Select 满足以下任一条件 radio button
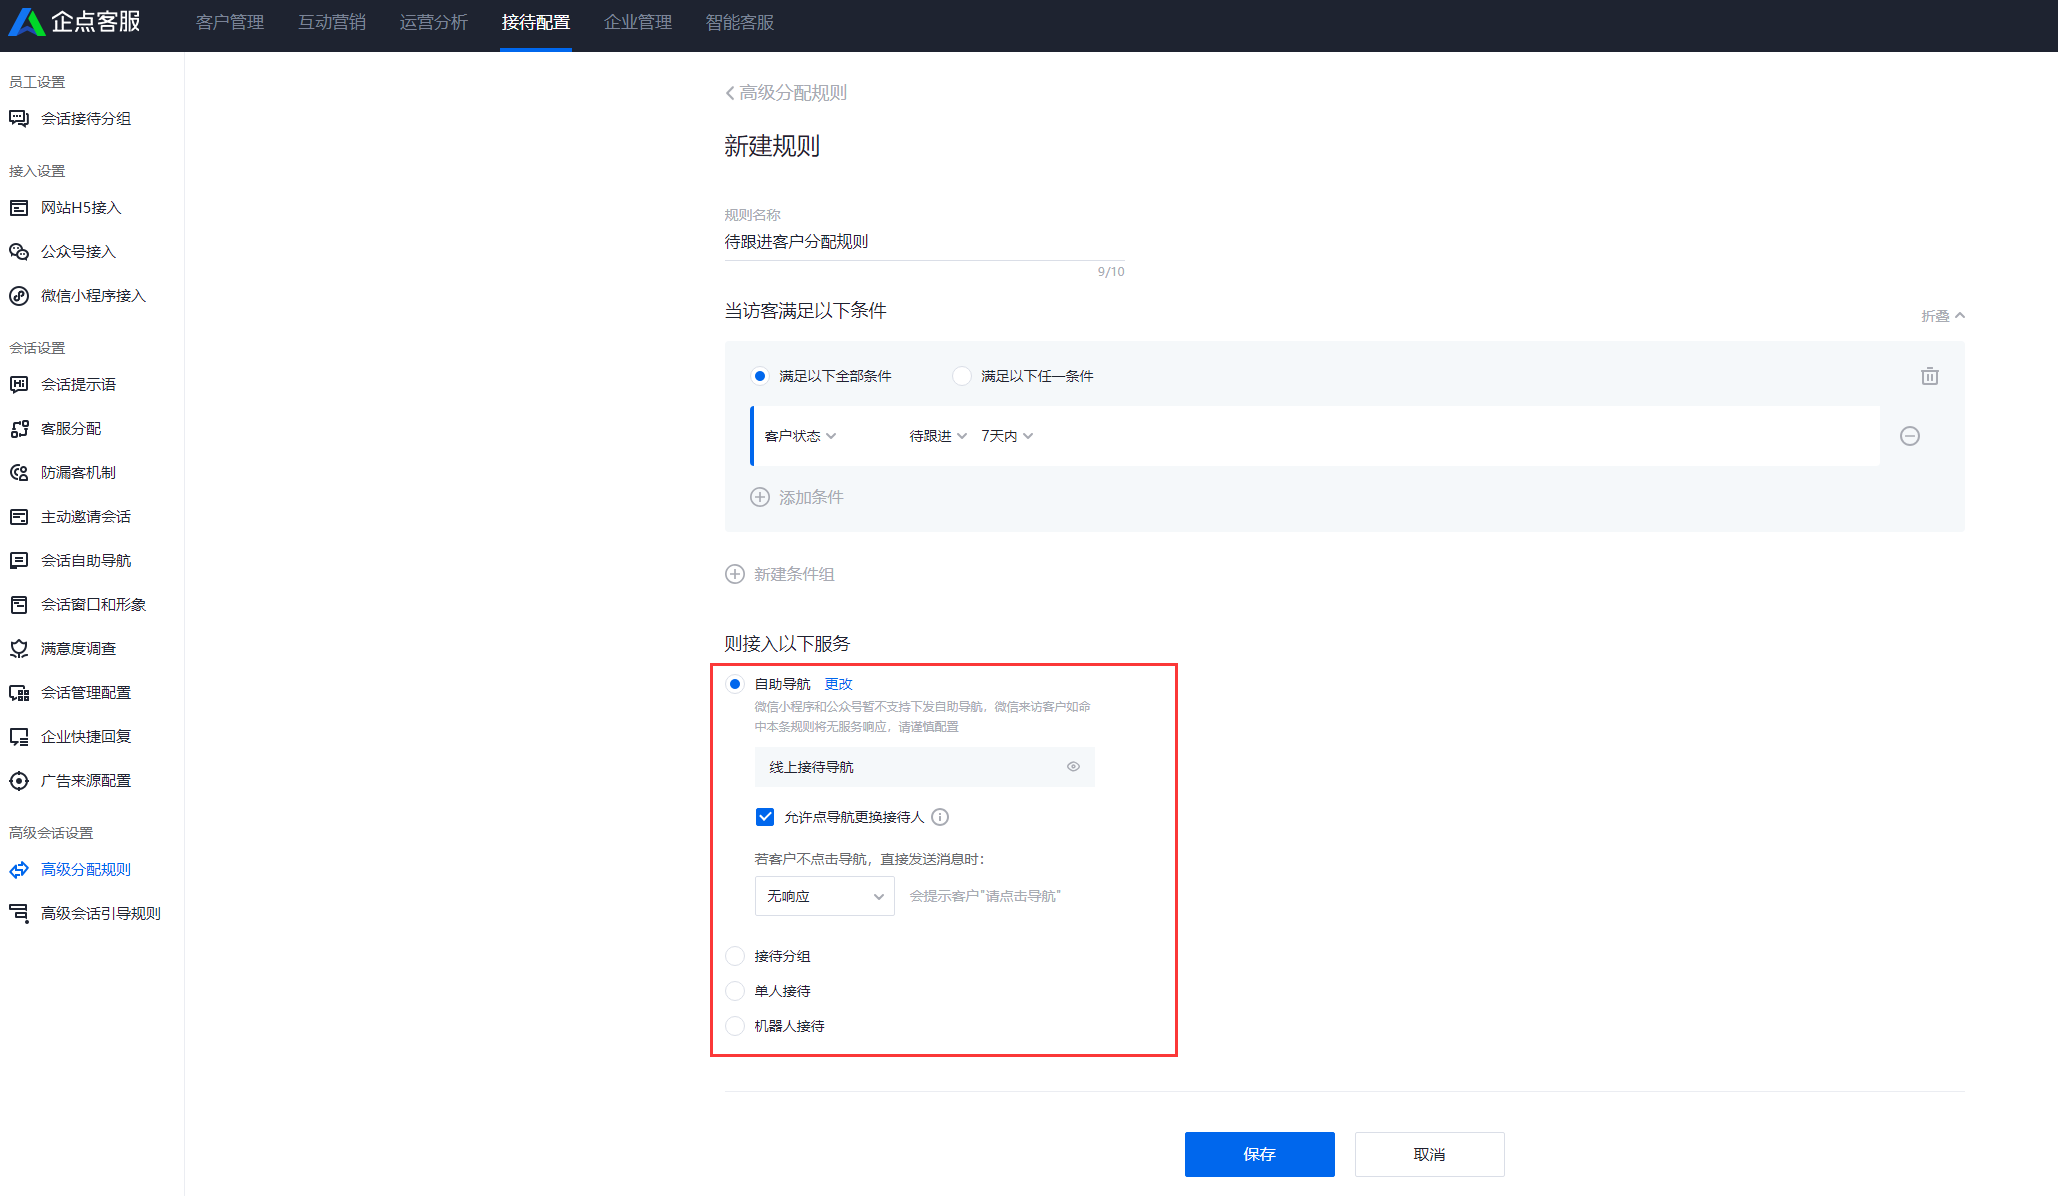 click(962, 376)
